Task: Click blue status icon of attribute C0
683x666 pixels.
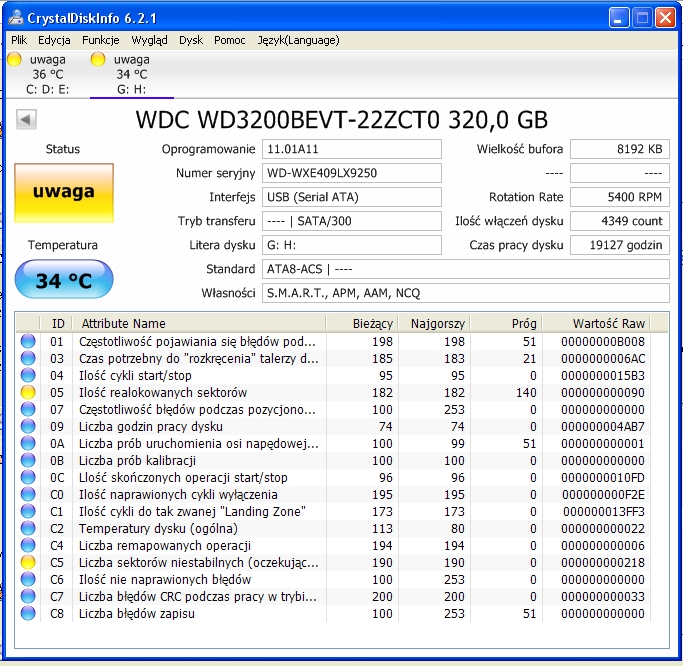Action: point(28,494)
